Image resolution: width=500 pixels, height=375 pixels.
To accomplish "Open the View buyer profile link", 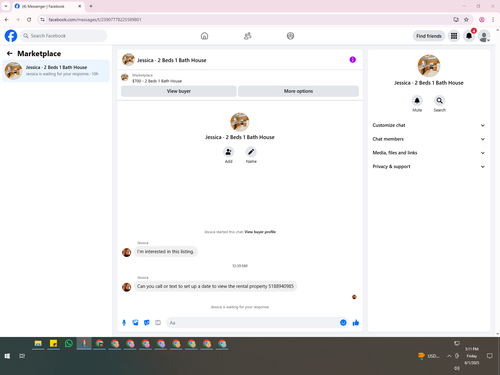I will click(x=260, y=232).
